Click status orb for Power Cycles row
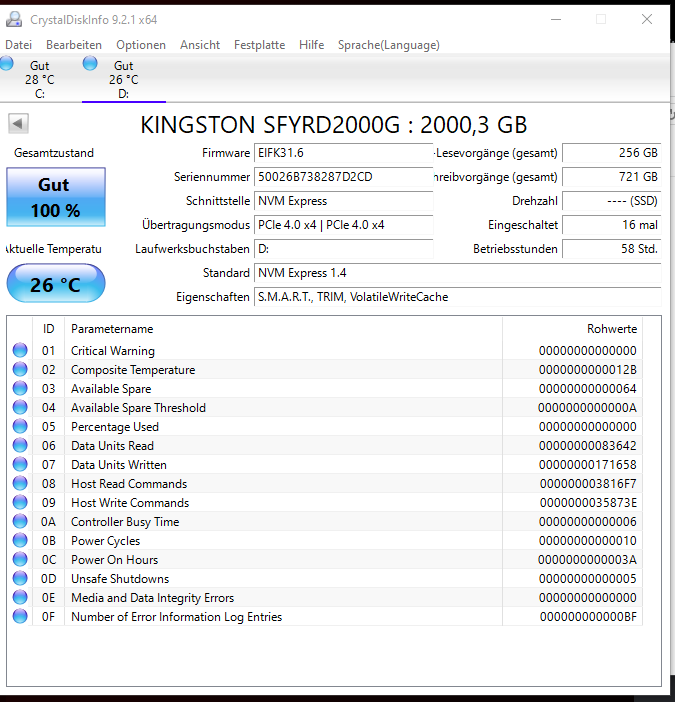 pos(20,540)
